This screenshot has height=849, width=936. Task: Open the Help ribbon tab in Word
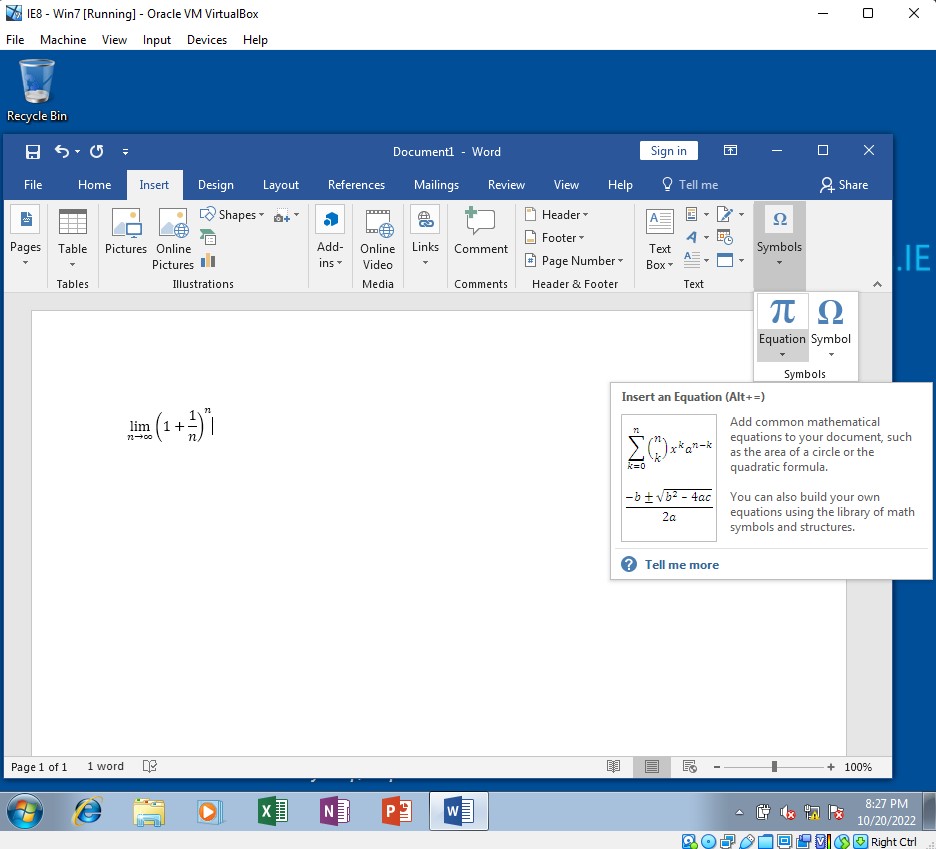[x=620, y=185]
